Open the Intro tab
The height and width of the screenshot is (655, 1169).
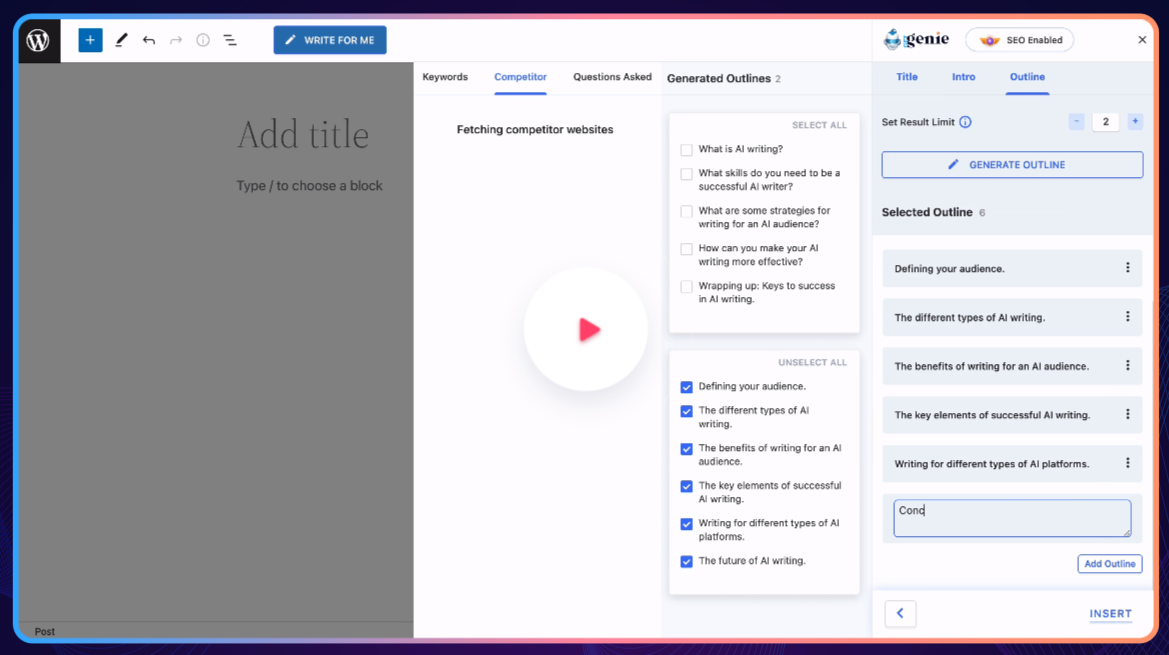tap(963, 77)
